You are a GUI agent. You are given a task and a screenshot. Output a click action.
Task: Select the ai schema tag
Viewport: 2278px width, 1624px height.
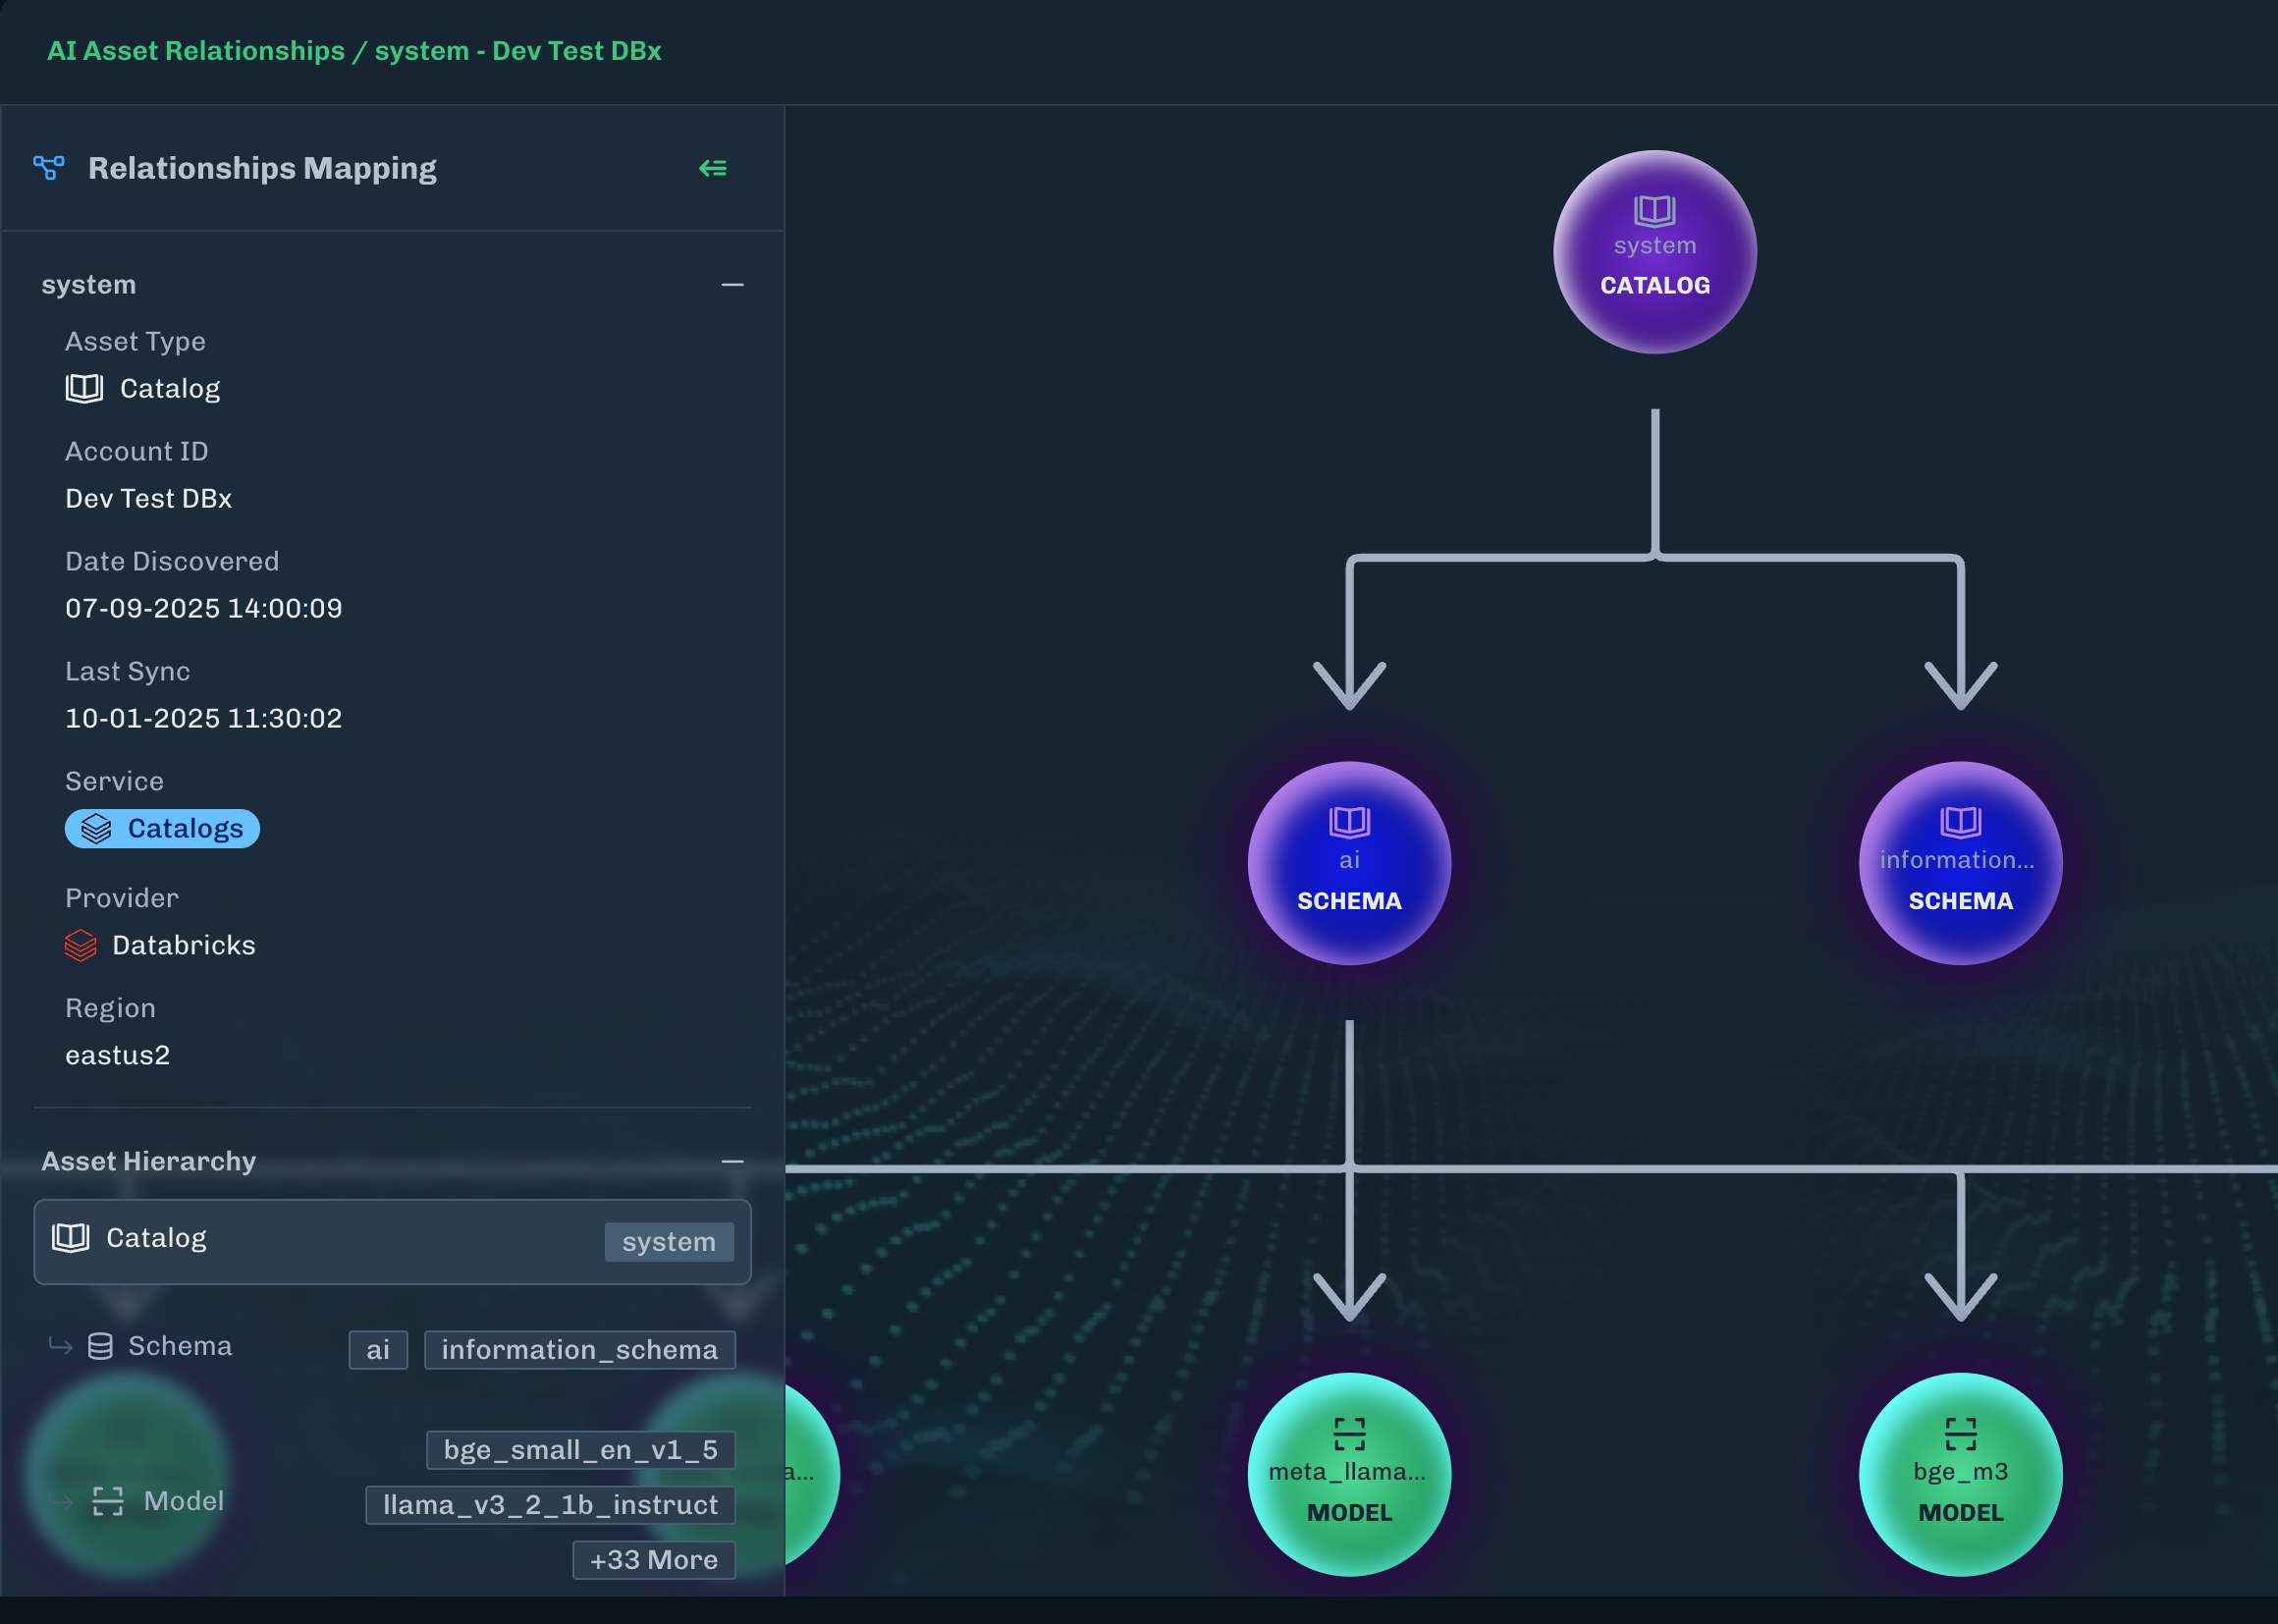pyautogui.click(x=377, y=1349)
